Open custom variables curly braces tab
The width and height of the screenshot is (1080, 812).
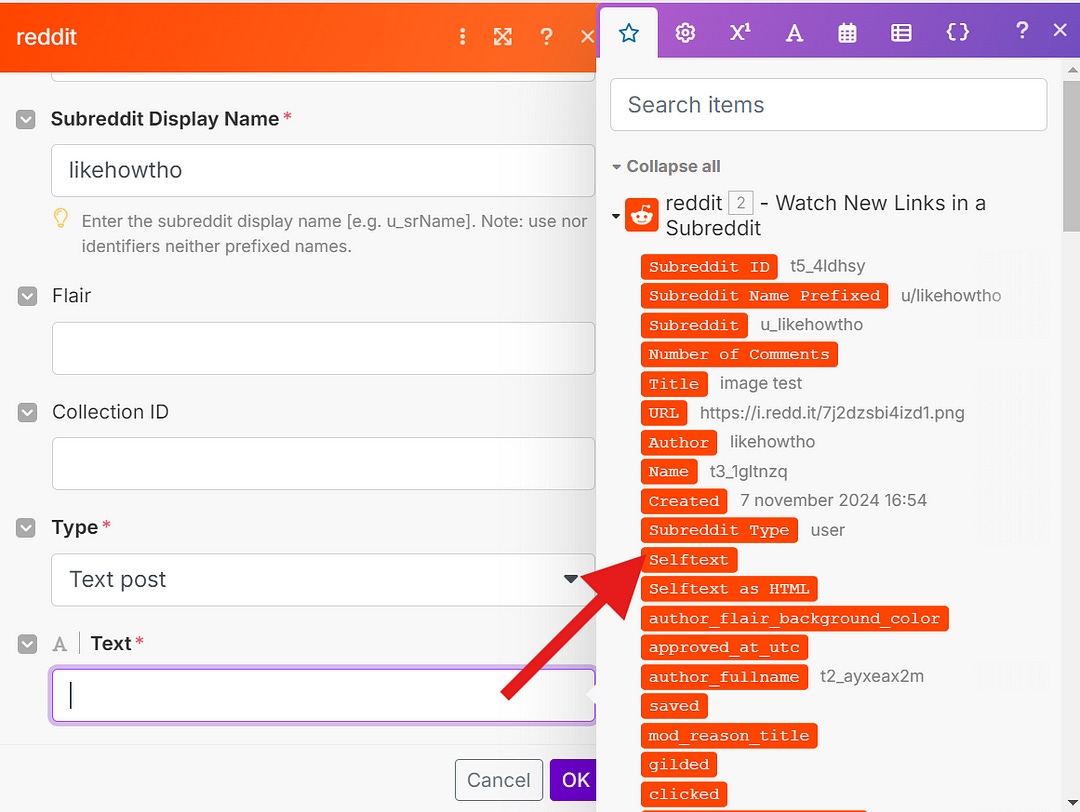click(957, 32)
